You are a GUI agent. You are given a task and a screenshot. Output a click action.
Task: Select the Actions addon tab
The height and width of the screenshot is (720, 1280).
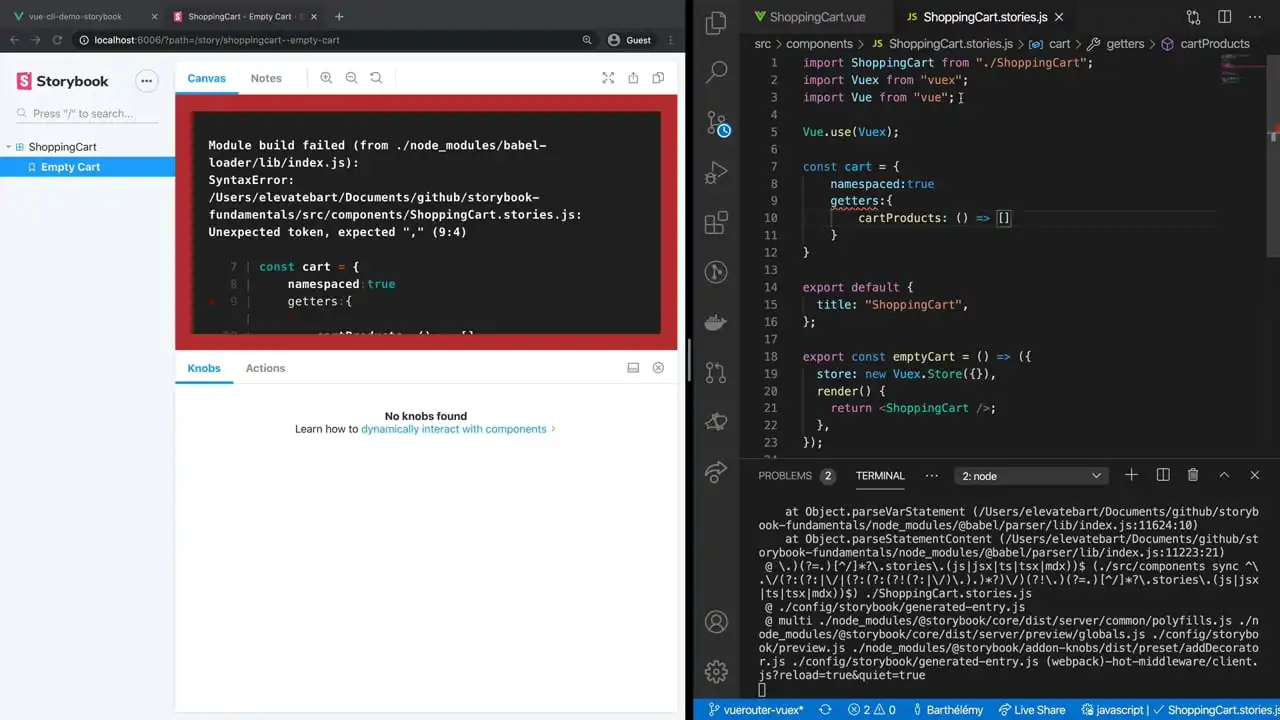(265, 368)
